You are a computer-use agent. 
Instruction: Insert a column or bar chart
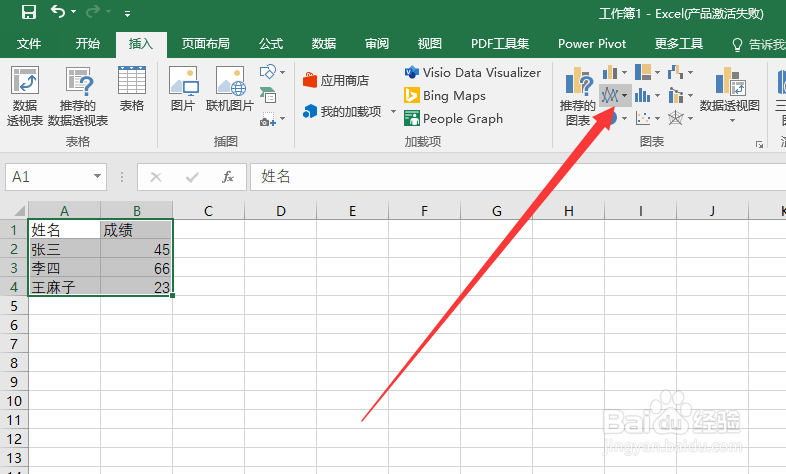coord(610,72)
